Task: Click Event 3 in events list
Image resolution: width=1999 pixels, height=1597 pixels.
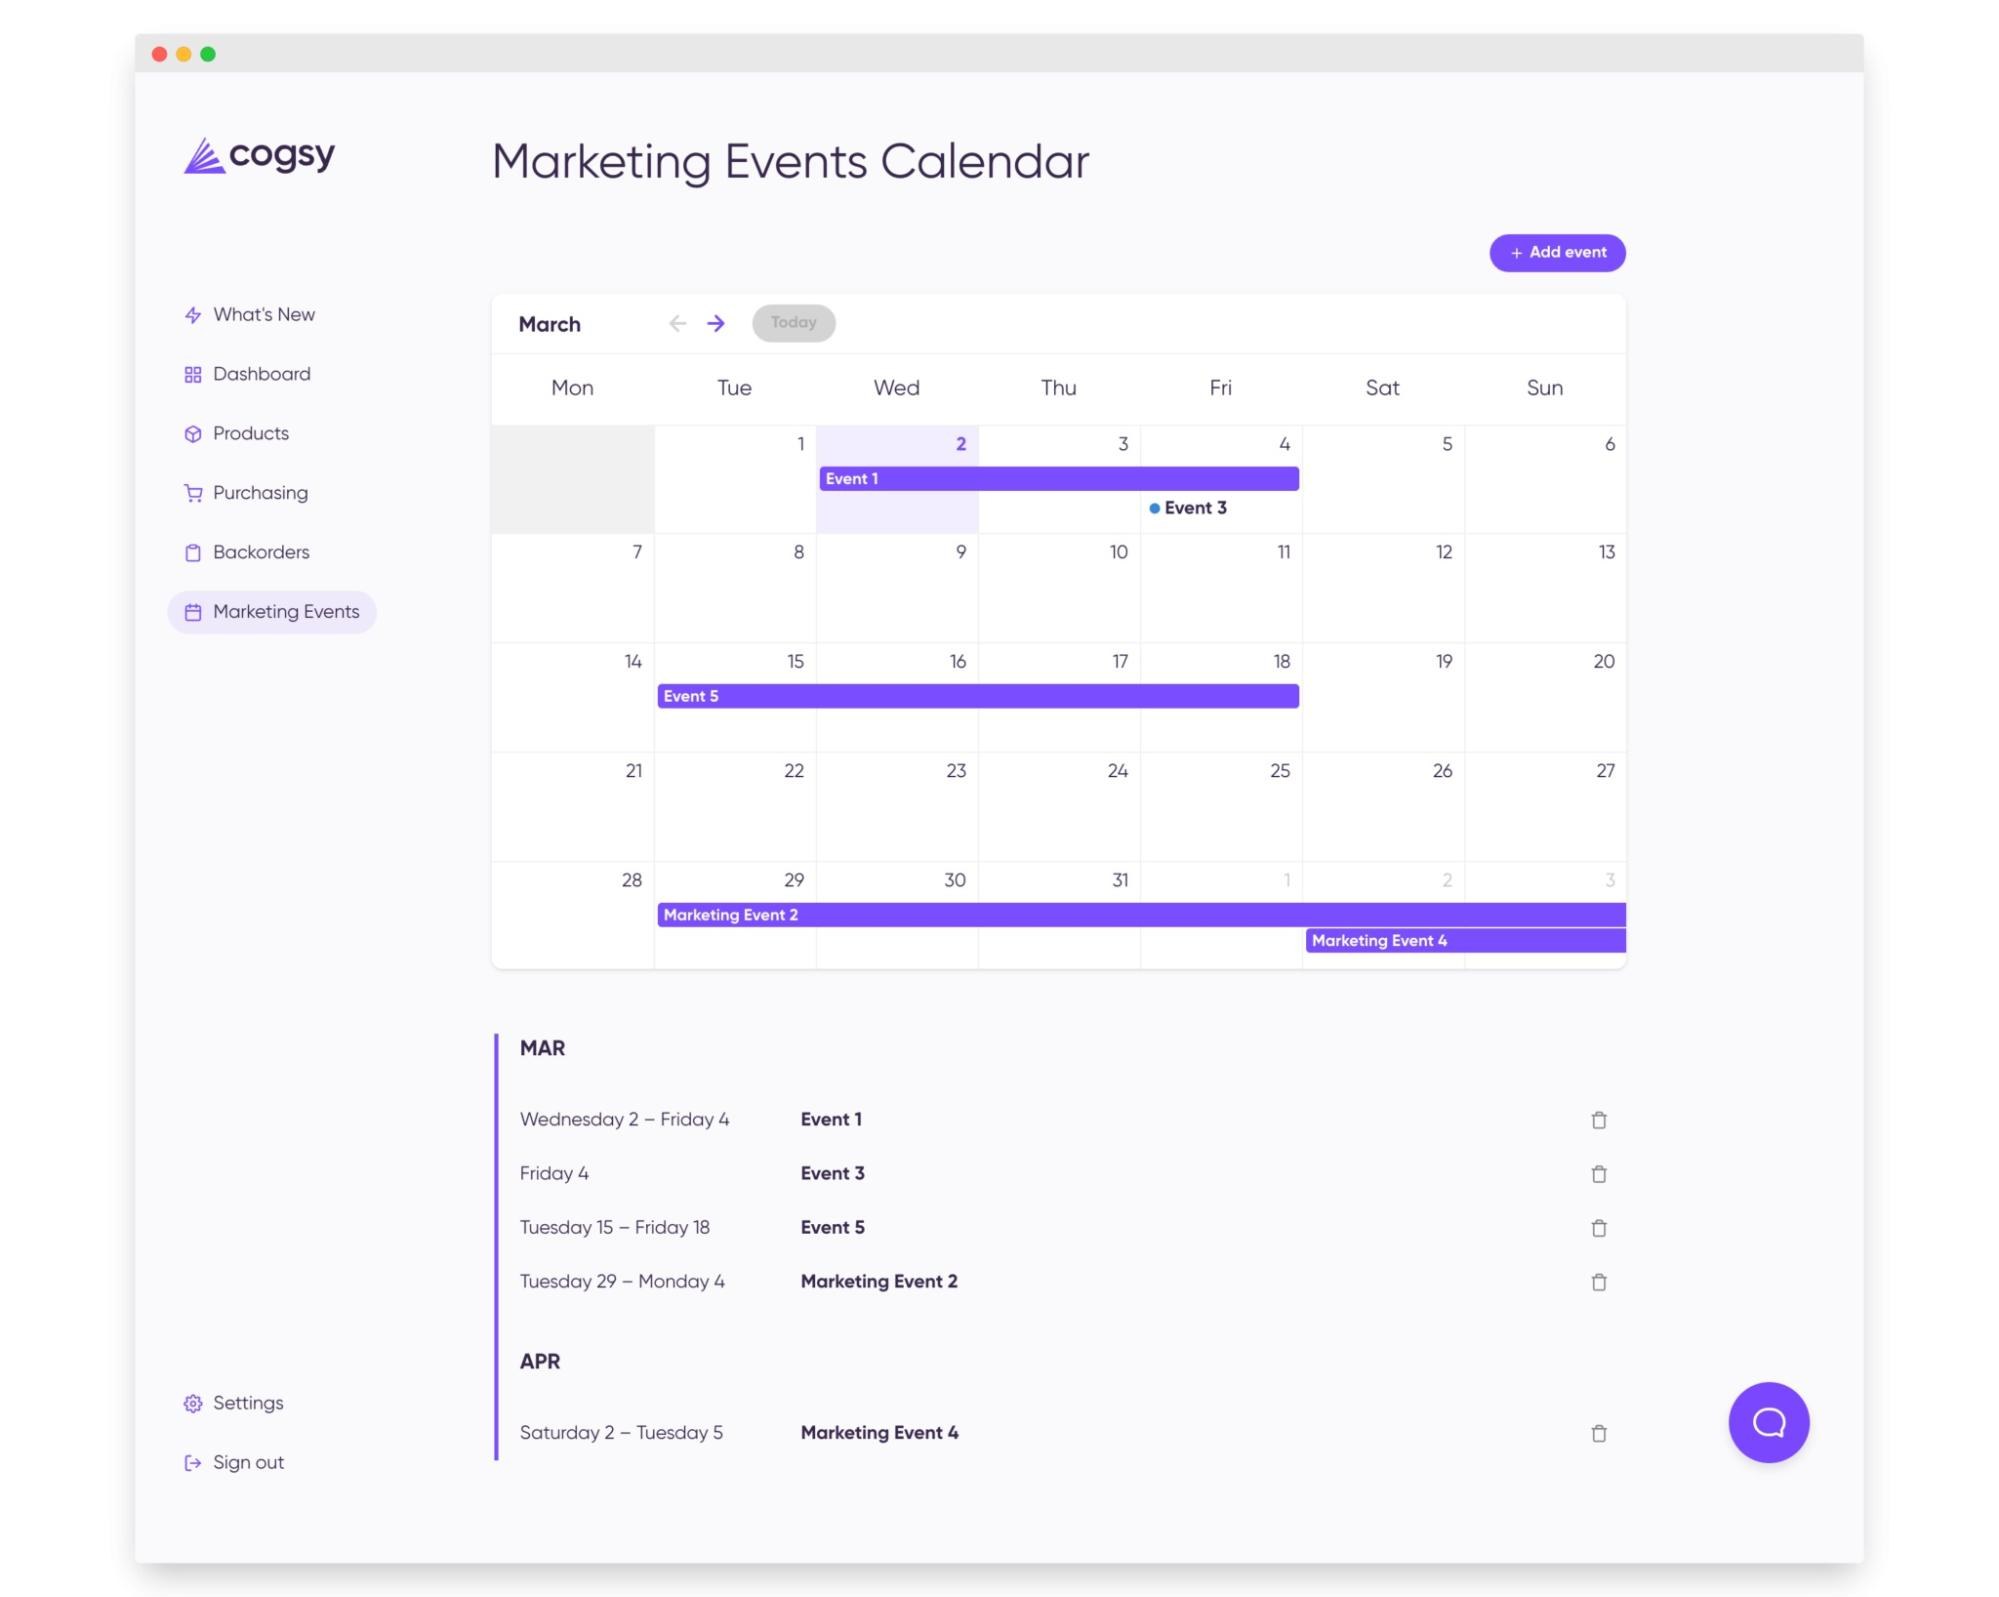Action: point(833,1174)
